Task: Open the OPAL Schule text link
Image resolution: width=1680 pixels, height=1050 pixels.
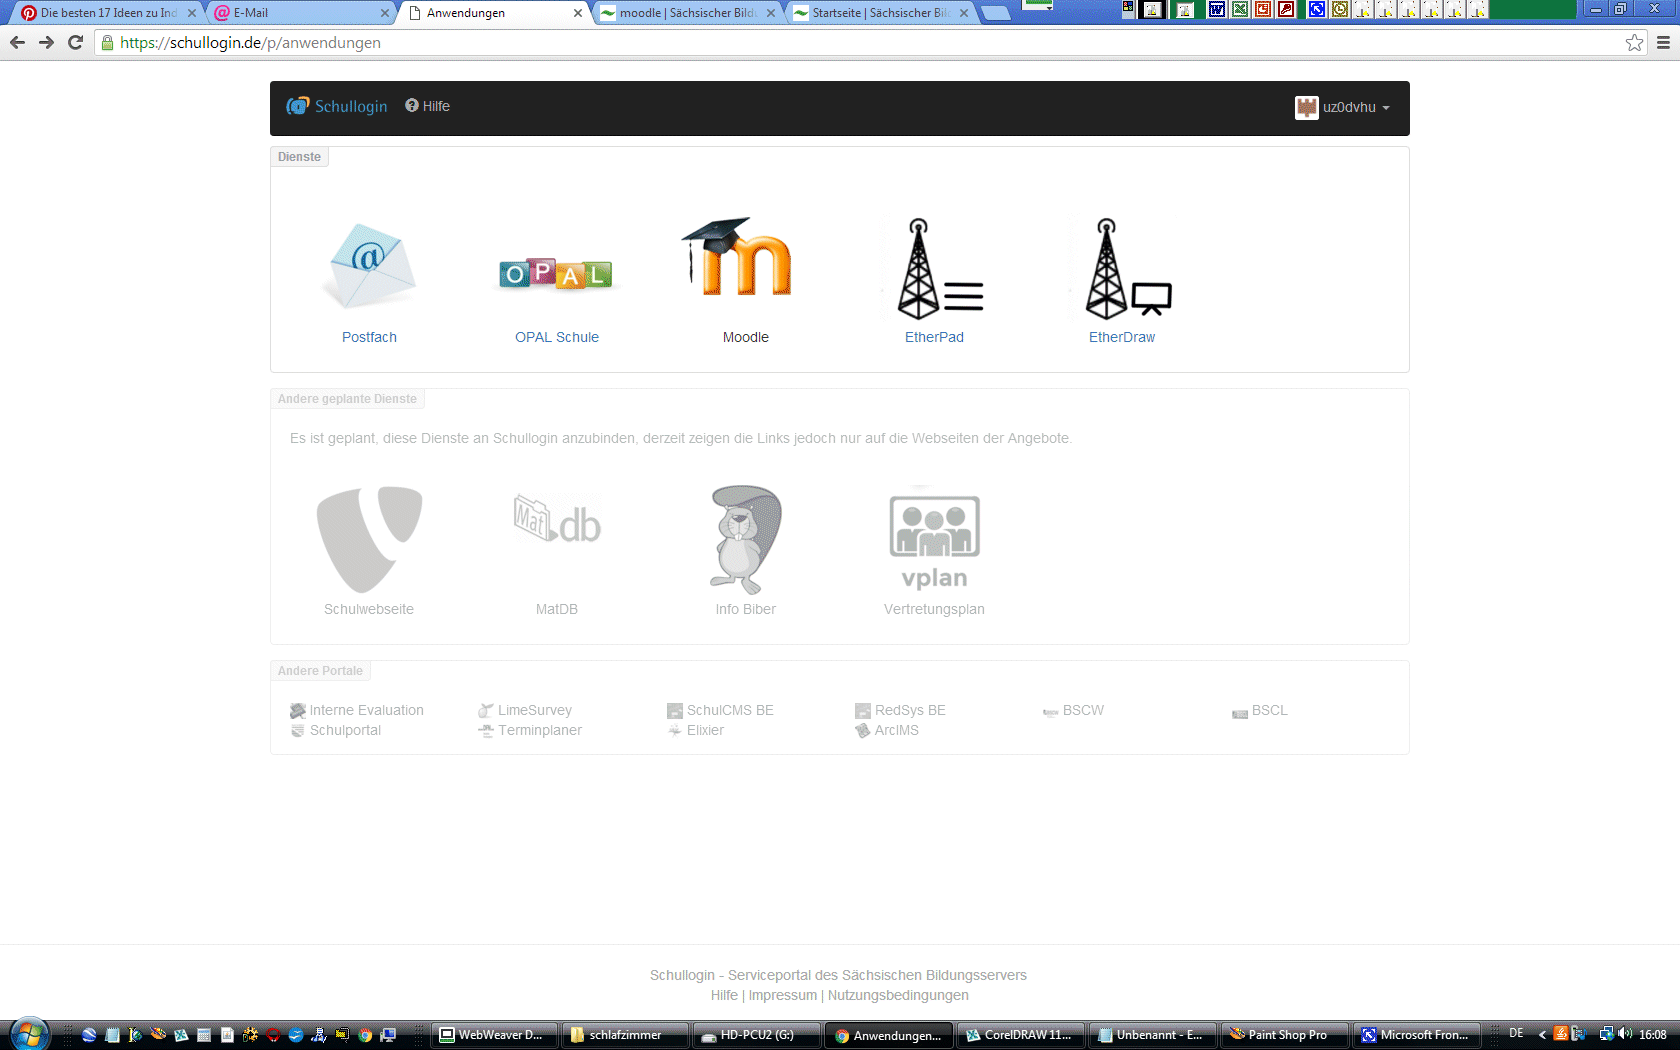Action: (x=557, y=337)
